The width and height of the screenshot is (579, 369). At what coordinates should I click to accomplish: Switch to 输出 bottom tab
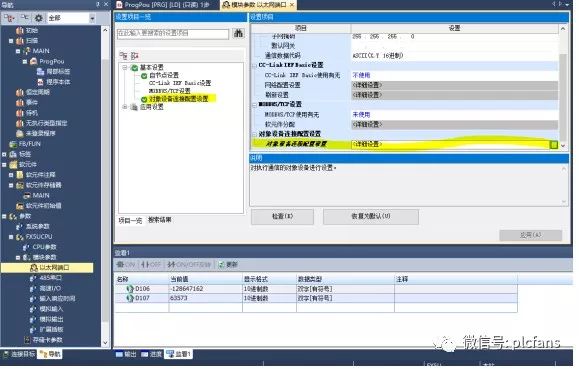(x=126, y=354)
